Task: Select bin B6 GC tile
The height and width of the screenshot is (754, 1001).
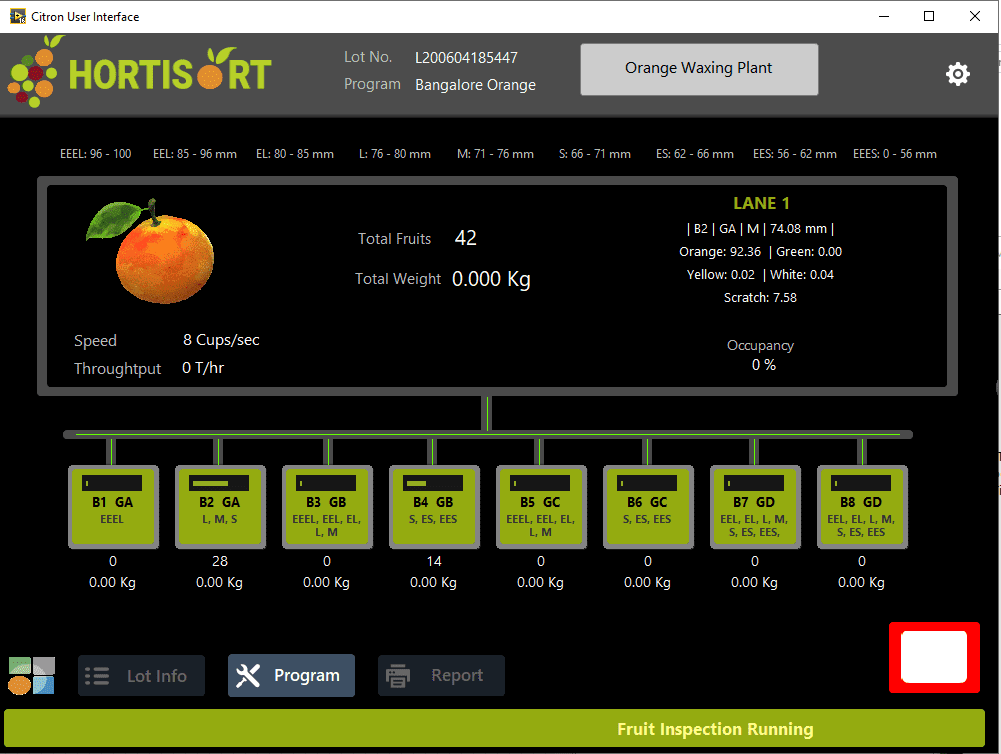Action: pos(648,506)
